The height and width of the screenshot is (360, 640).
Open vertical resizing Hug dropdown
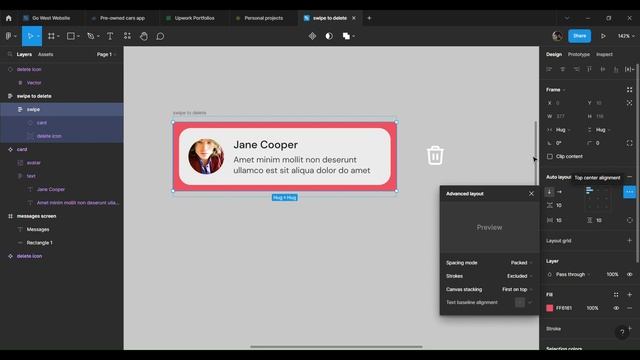pos(602,130)
